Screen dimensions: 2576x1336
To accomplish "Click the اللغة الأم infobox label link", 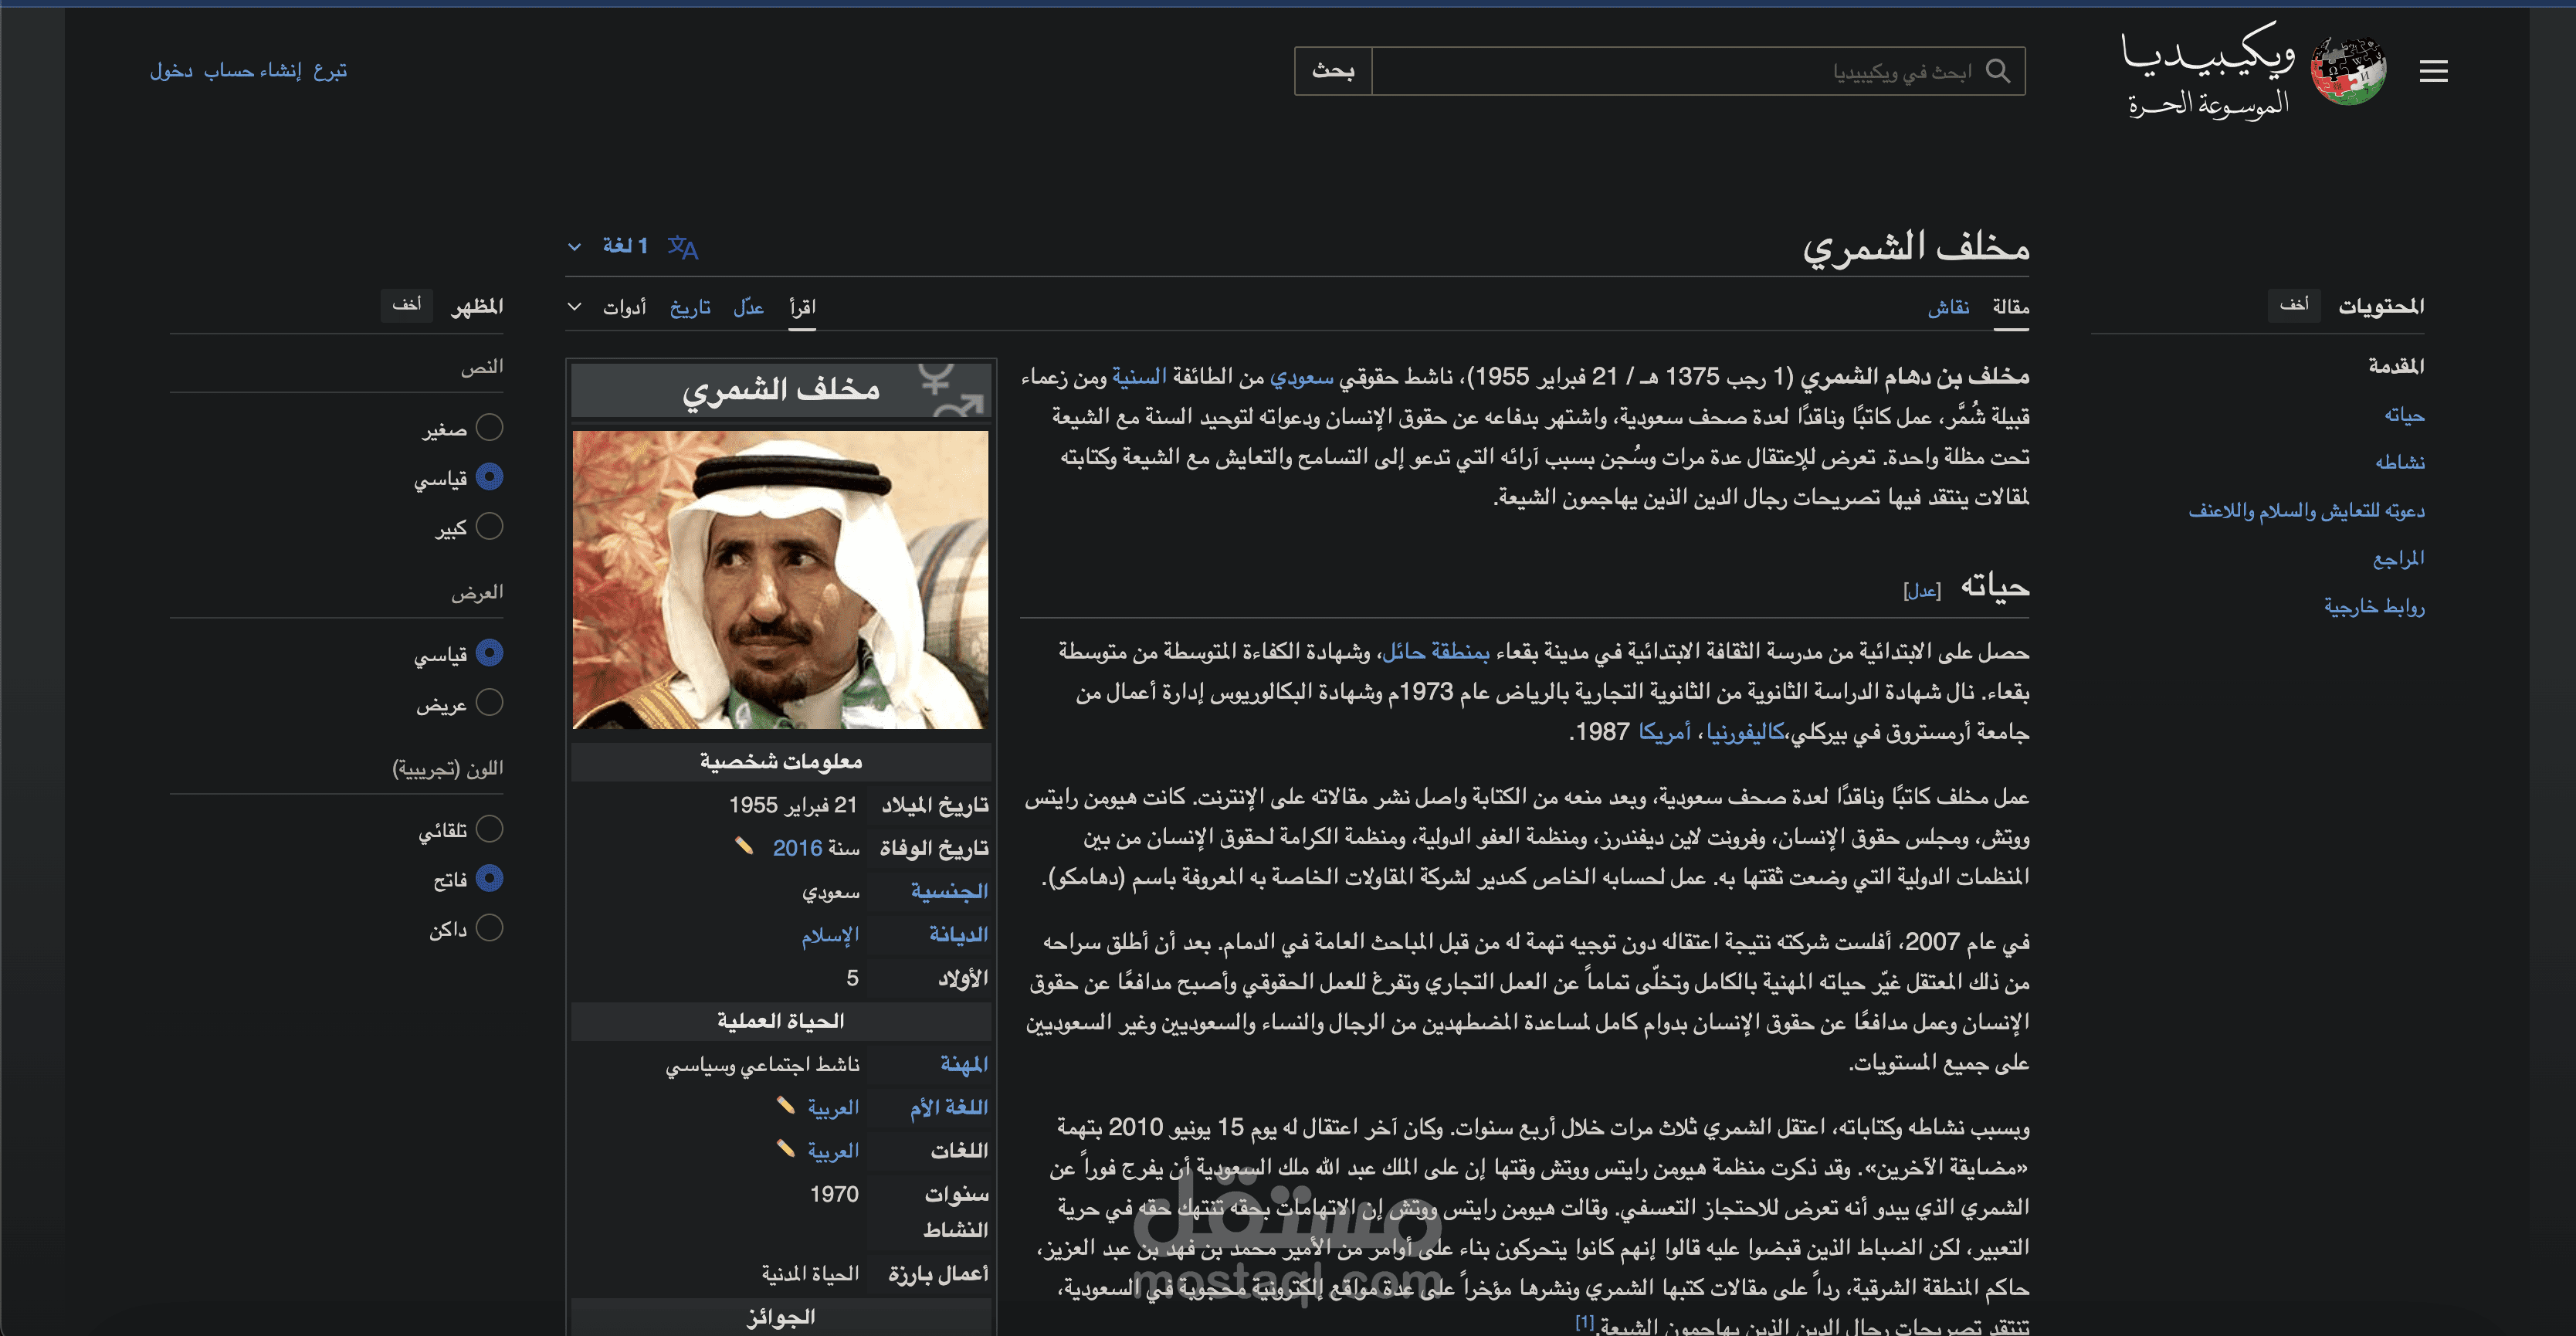I will coord(948,1107).
